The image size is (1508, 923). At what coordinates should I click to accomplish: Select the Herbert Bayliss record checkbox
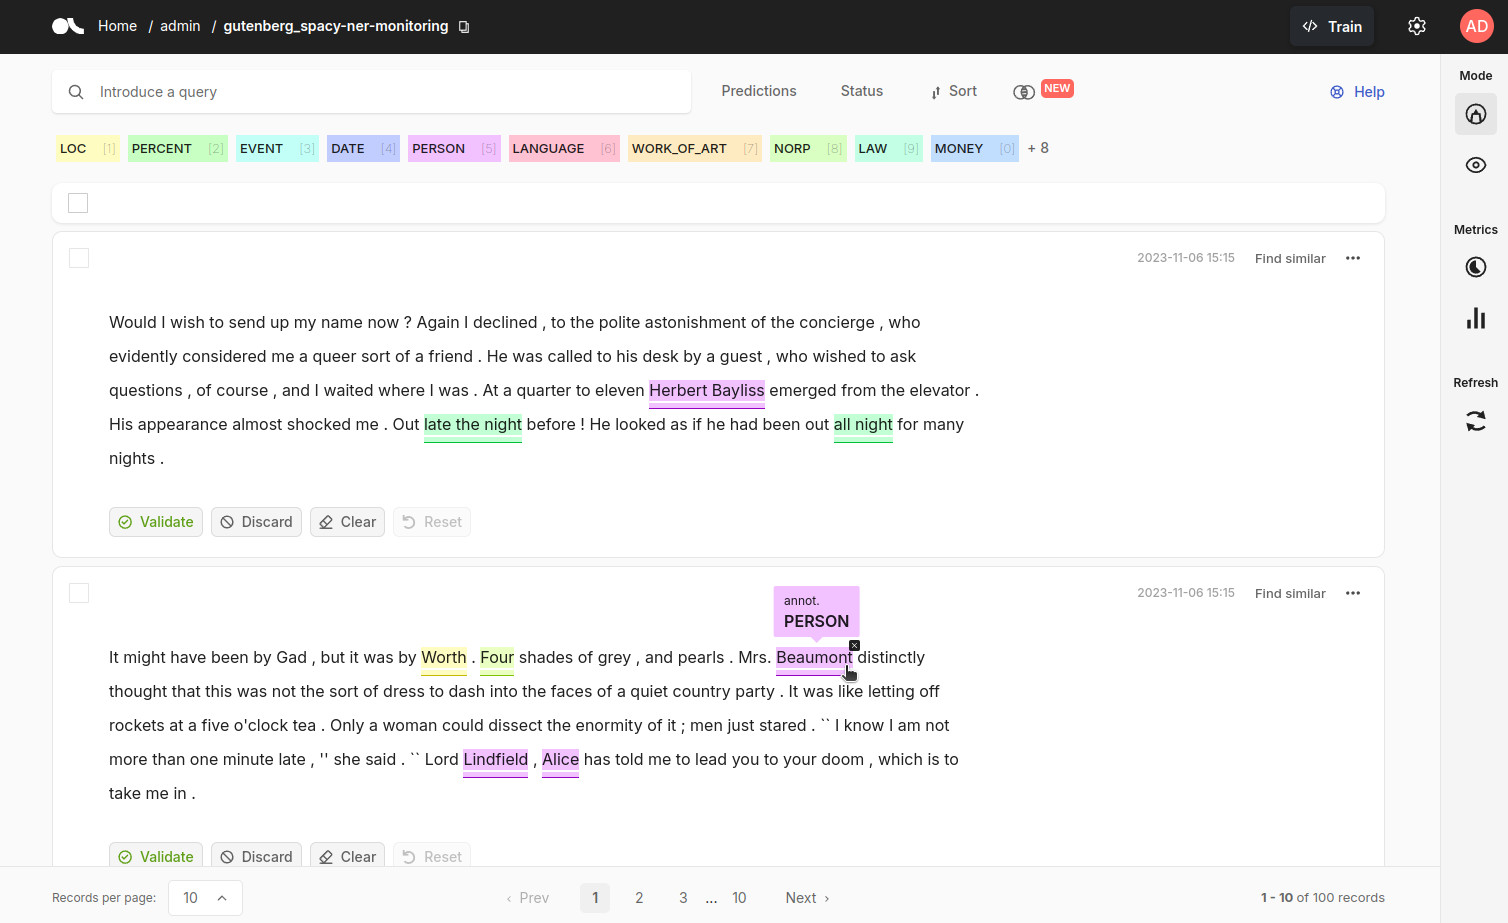click(x=79, y=258)
